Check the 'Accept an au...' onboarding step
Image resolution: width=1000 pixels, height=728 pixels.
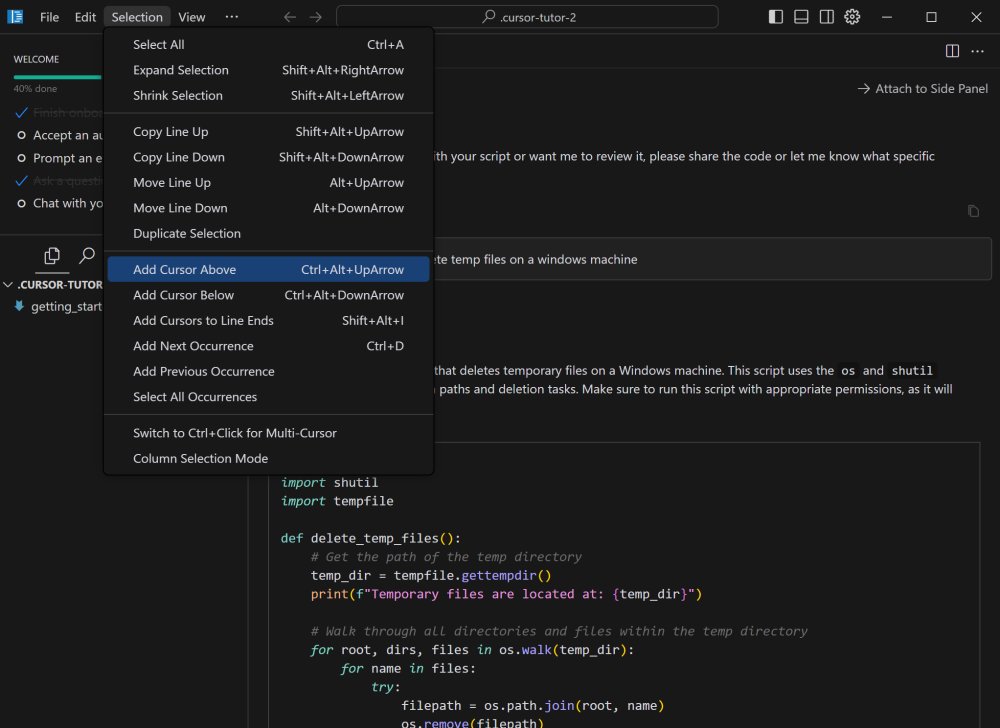(x=22, y=135)
